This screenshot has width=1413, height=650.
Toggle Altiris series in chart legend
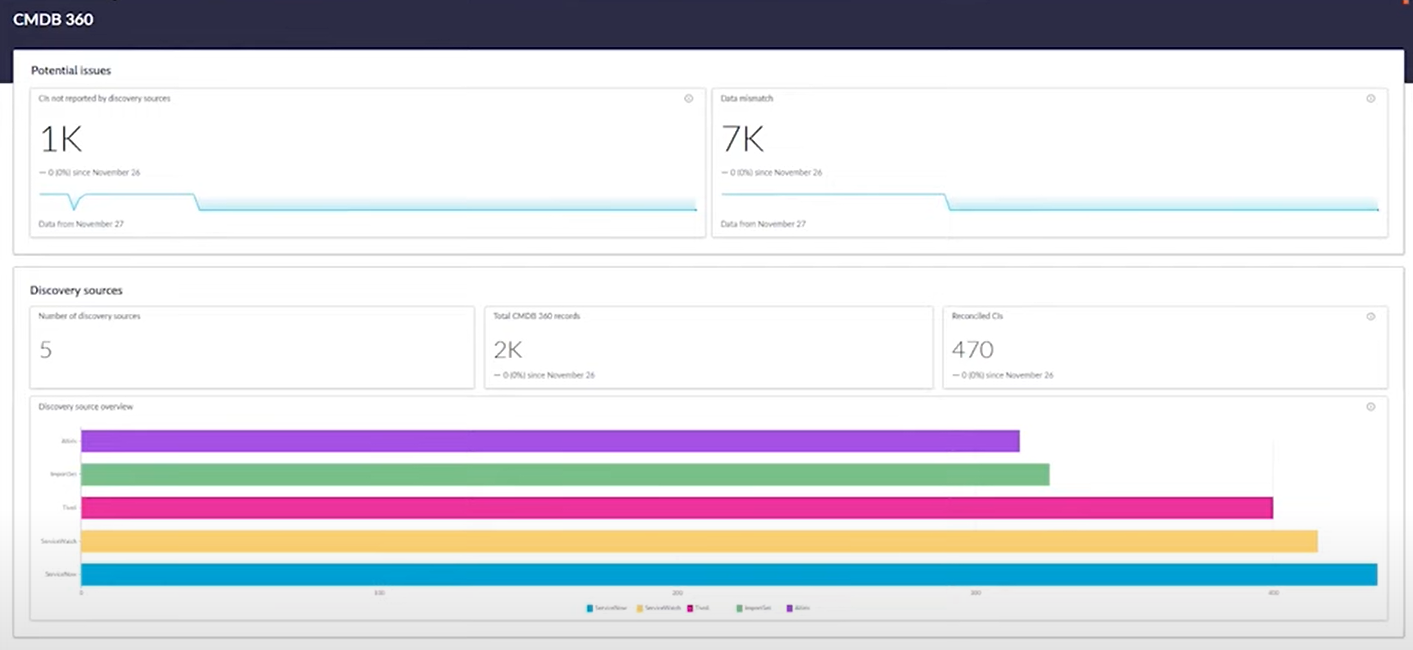click(x=798, y=608)
